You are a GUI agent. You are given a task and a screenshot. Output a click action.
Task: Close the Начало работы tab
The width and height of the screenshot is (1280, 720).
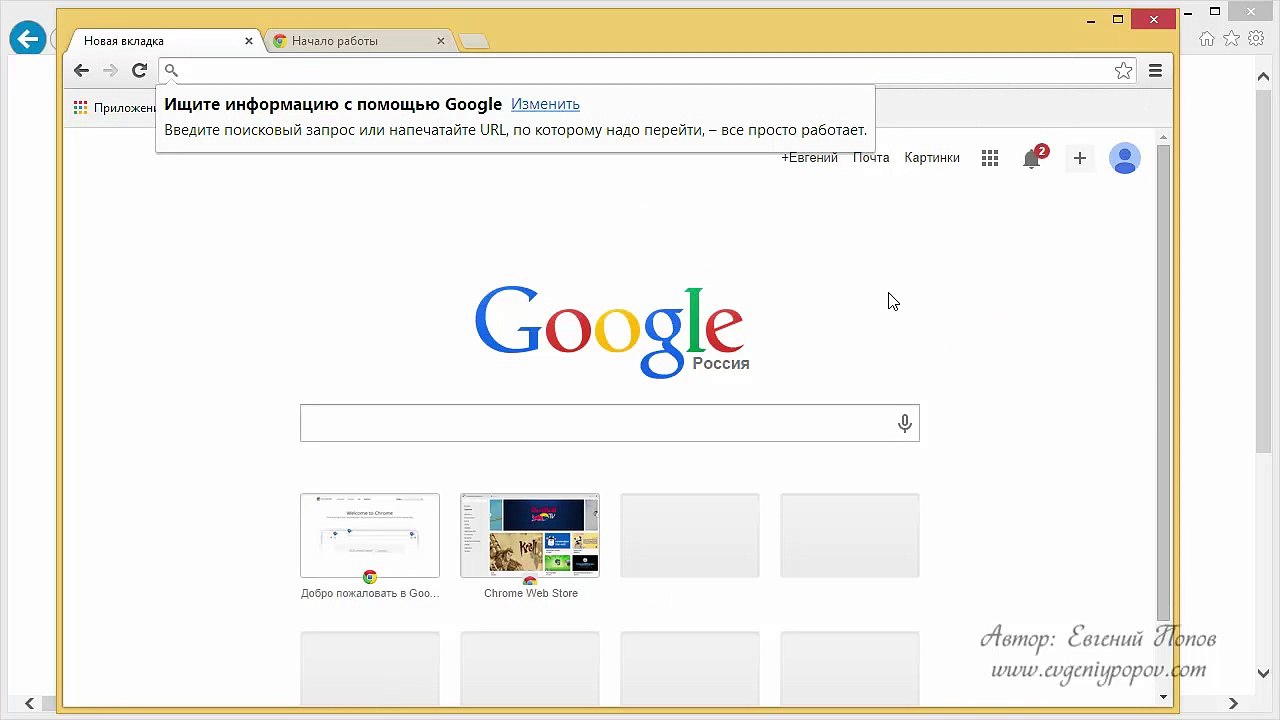coord(441,41)
